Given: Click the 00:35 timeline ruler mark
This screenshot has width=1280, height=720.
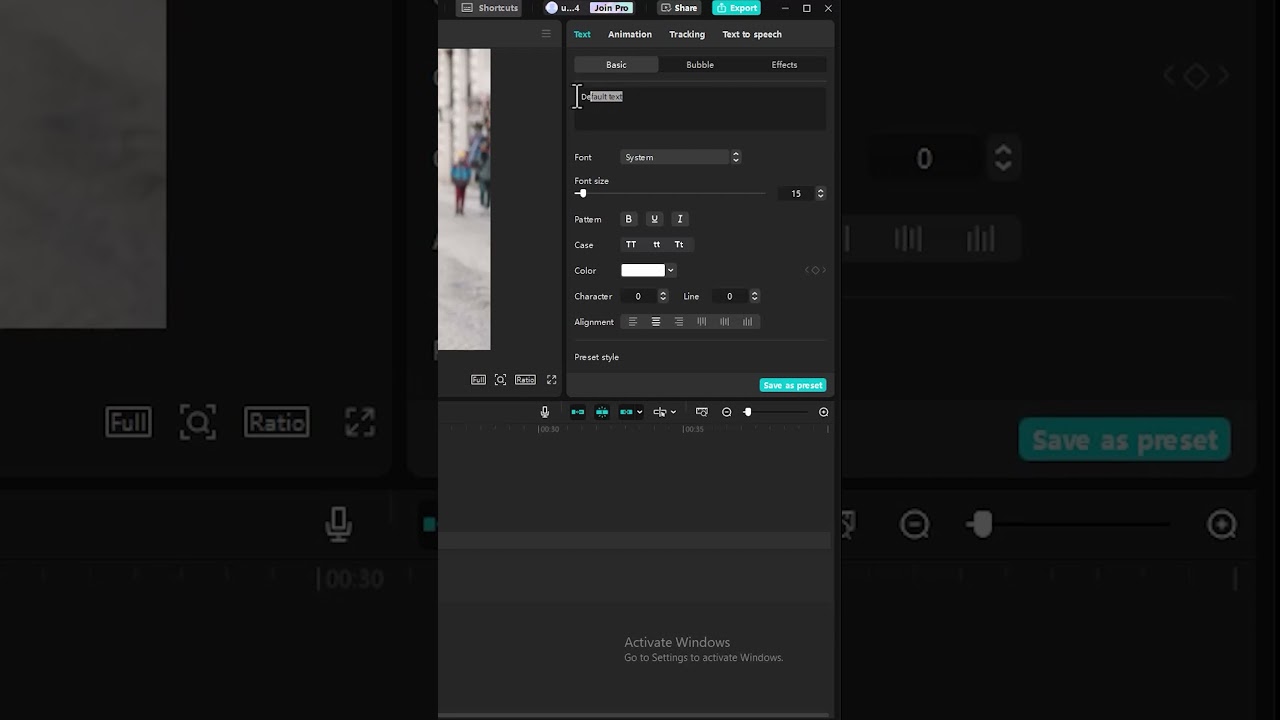Looking at the screenshot, I should 693,429.
